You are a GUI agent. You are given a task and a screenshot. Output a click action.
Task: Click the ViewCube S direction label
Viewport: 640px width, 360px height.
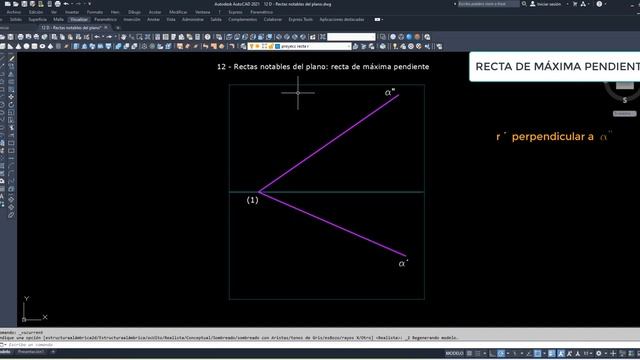[x=624, y=100]
